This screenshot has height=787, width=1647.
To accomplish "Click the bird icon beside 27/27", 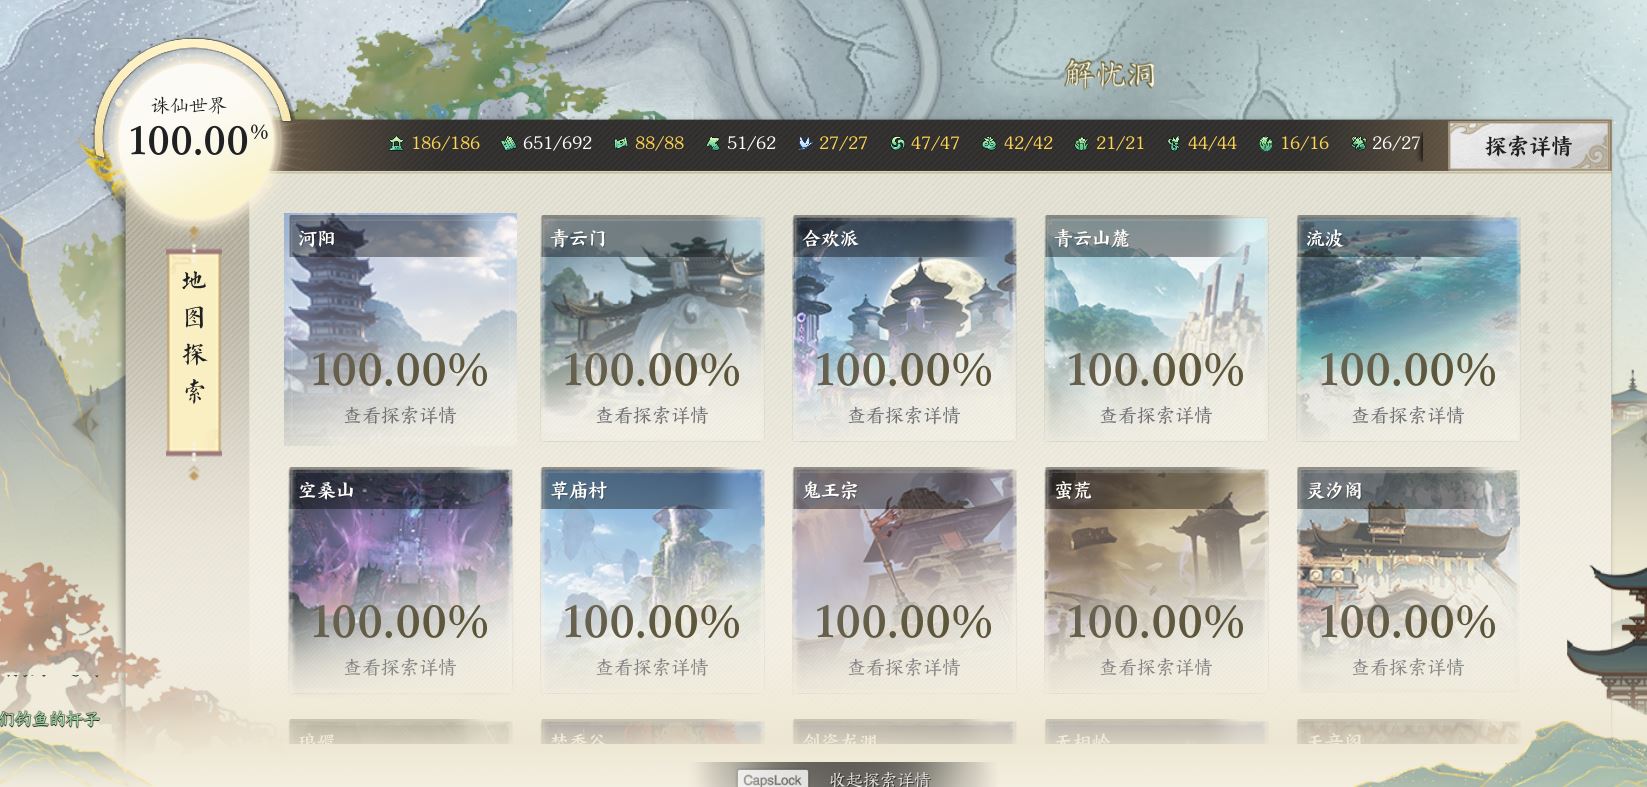I will 805,144.
